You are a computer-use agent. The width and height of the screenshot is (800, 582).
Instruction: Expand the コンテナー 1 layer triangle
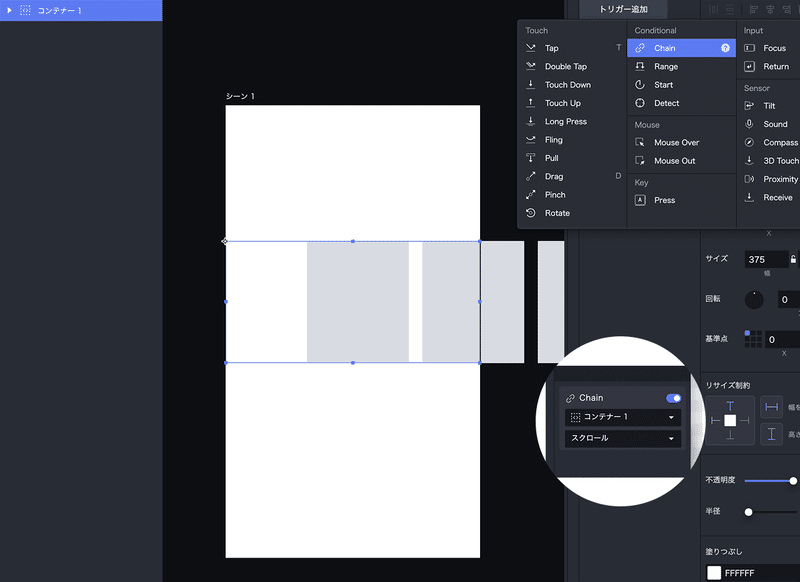9,10
